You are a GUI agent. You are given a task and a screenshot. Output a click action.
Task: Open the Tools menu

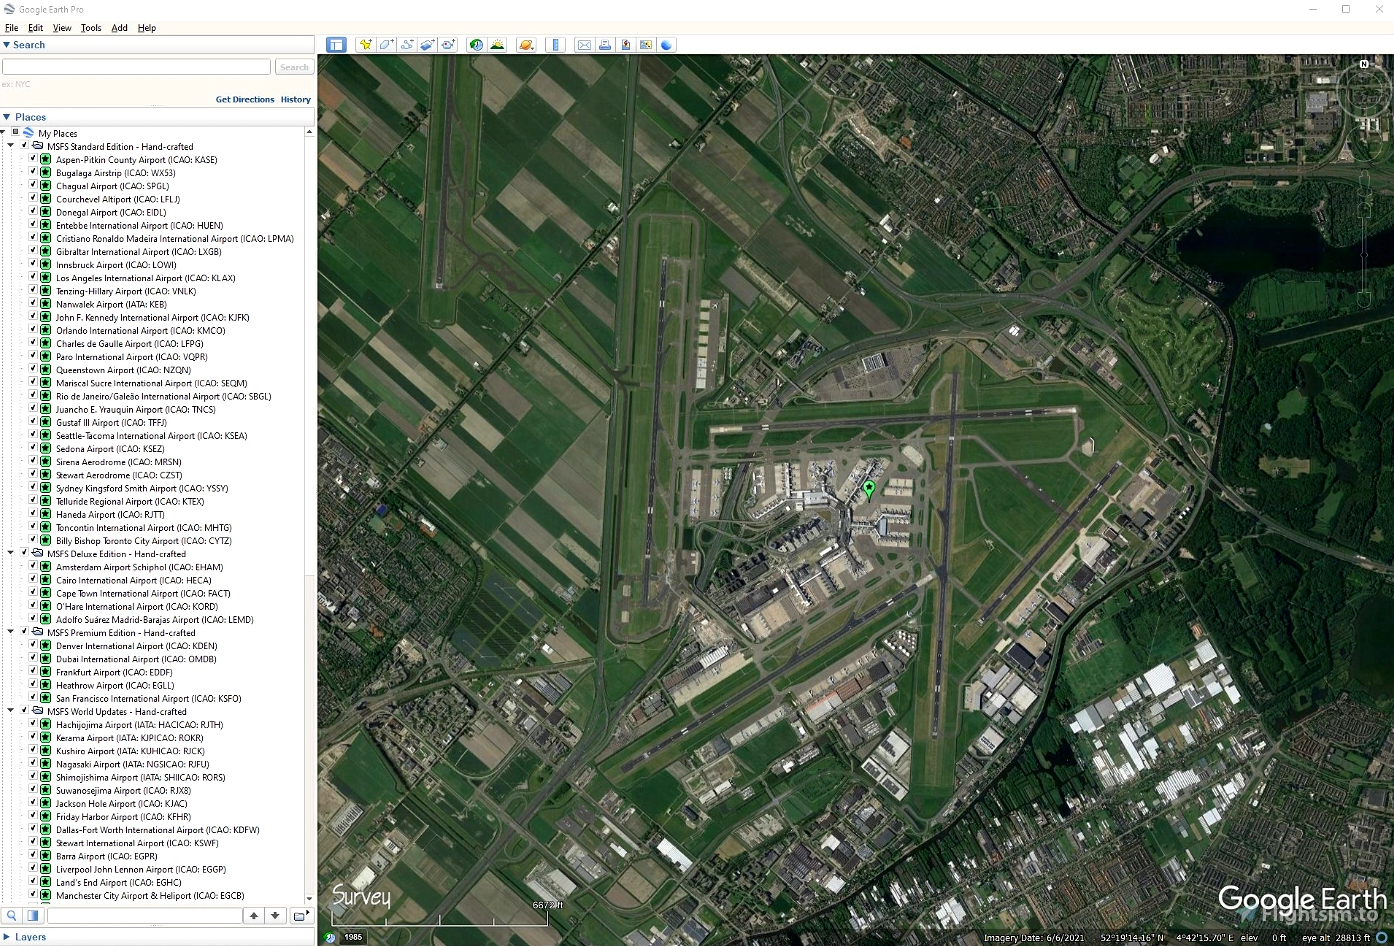click(91, 28)
